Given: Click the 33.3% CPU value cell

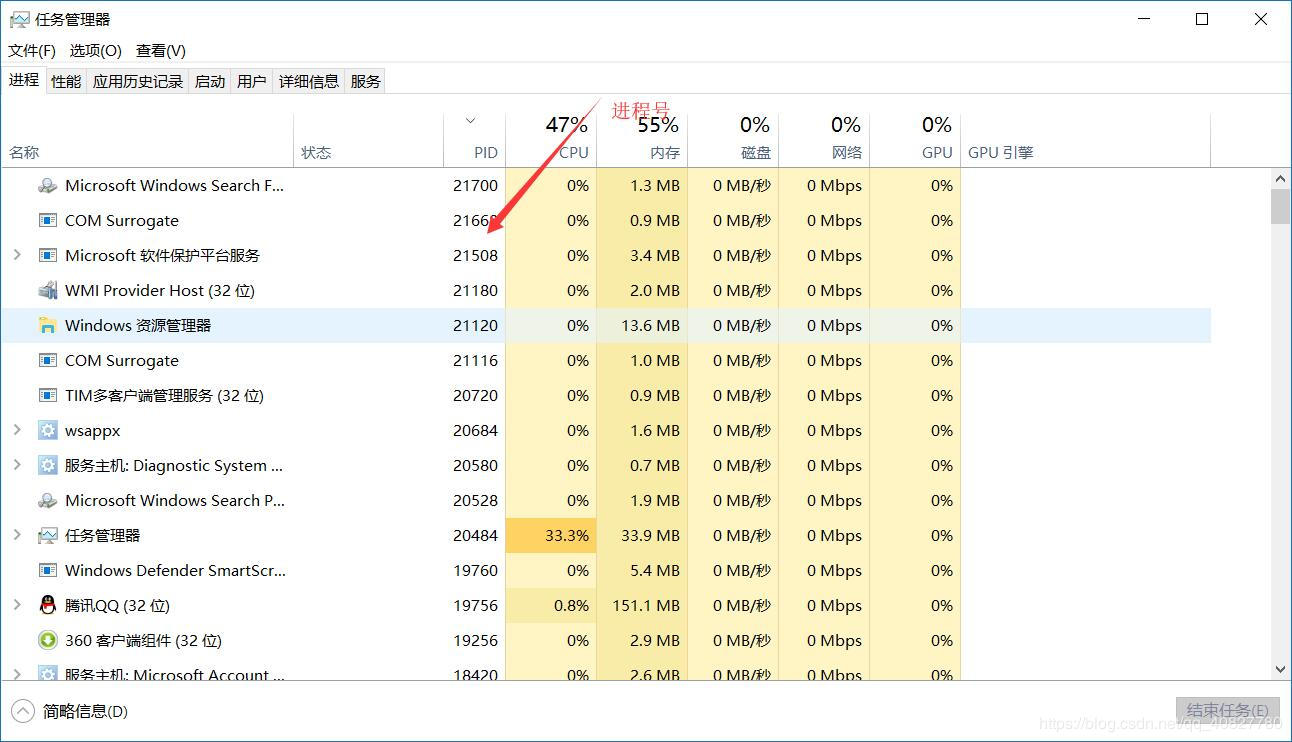Looking at the screenshot, I should 551,536.
